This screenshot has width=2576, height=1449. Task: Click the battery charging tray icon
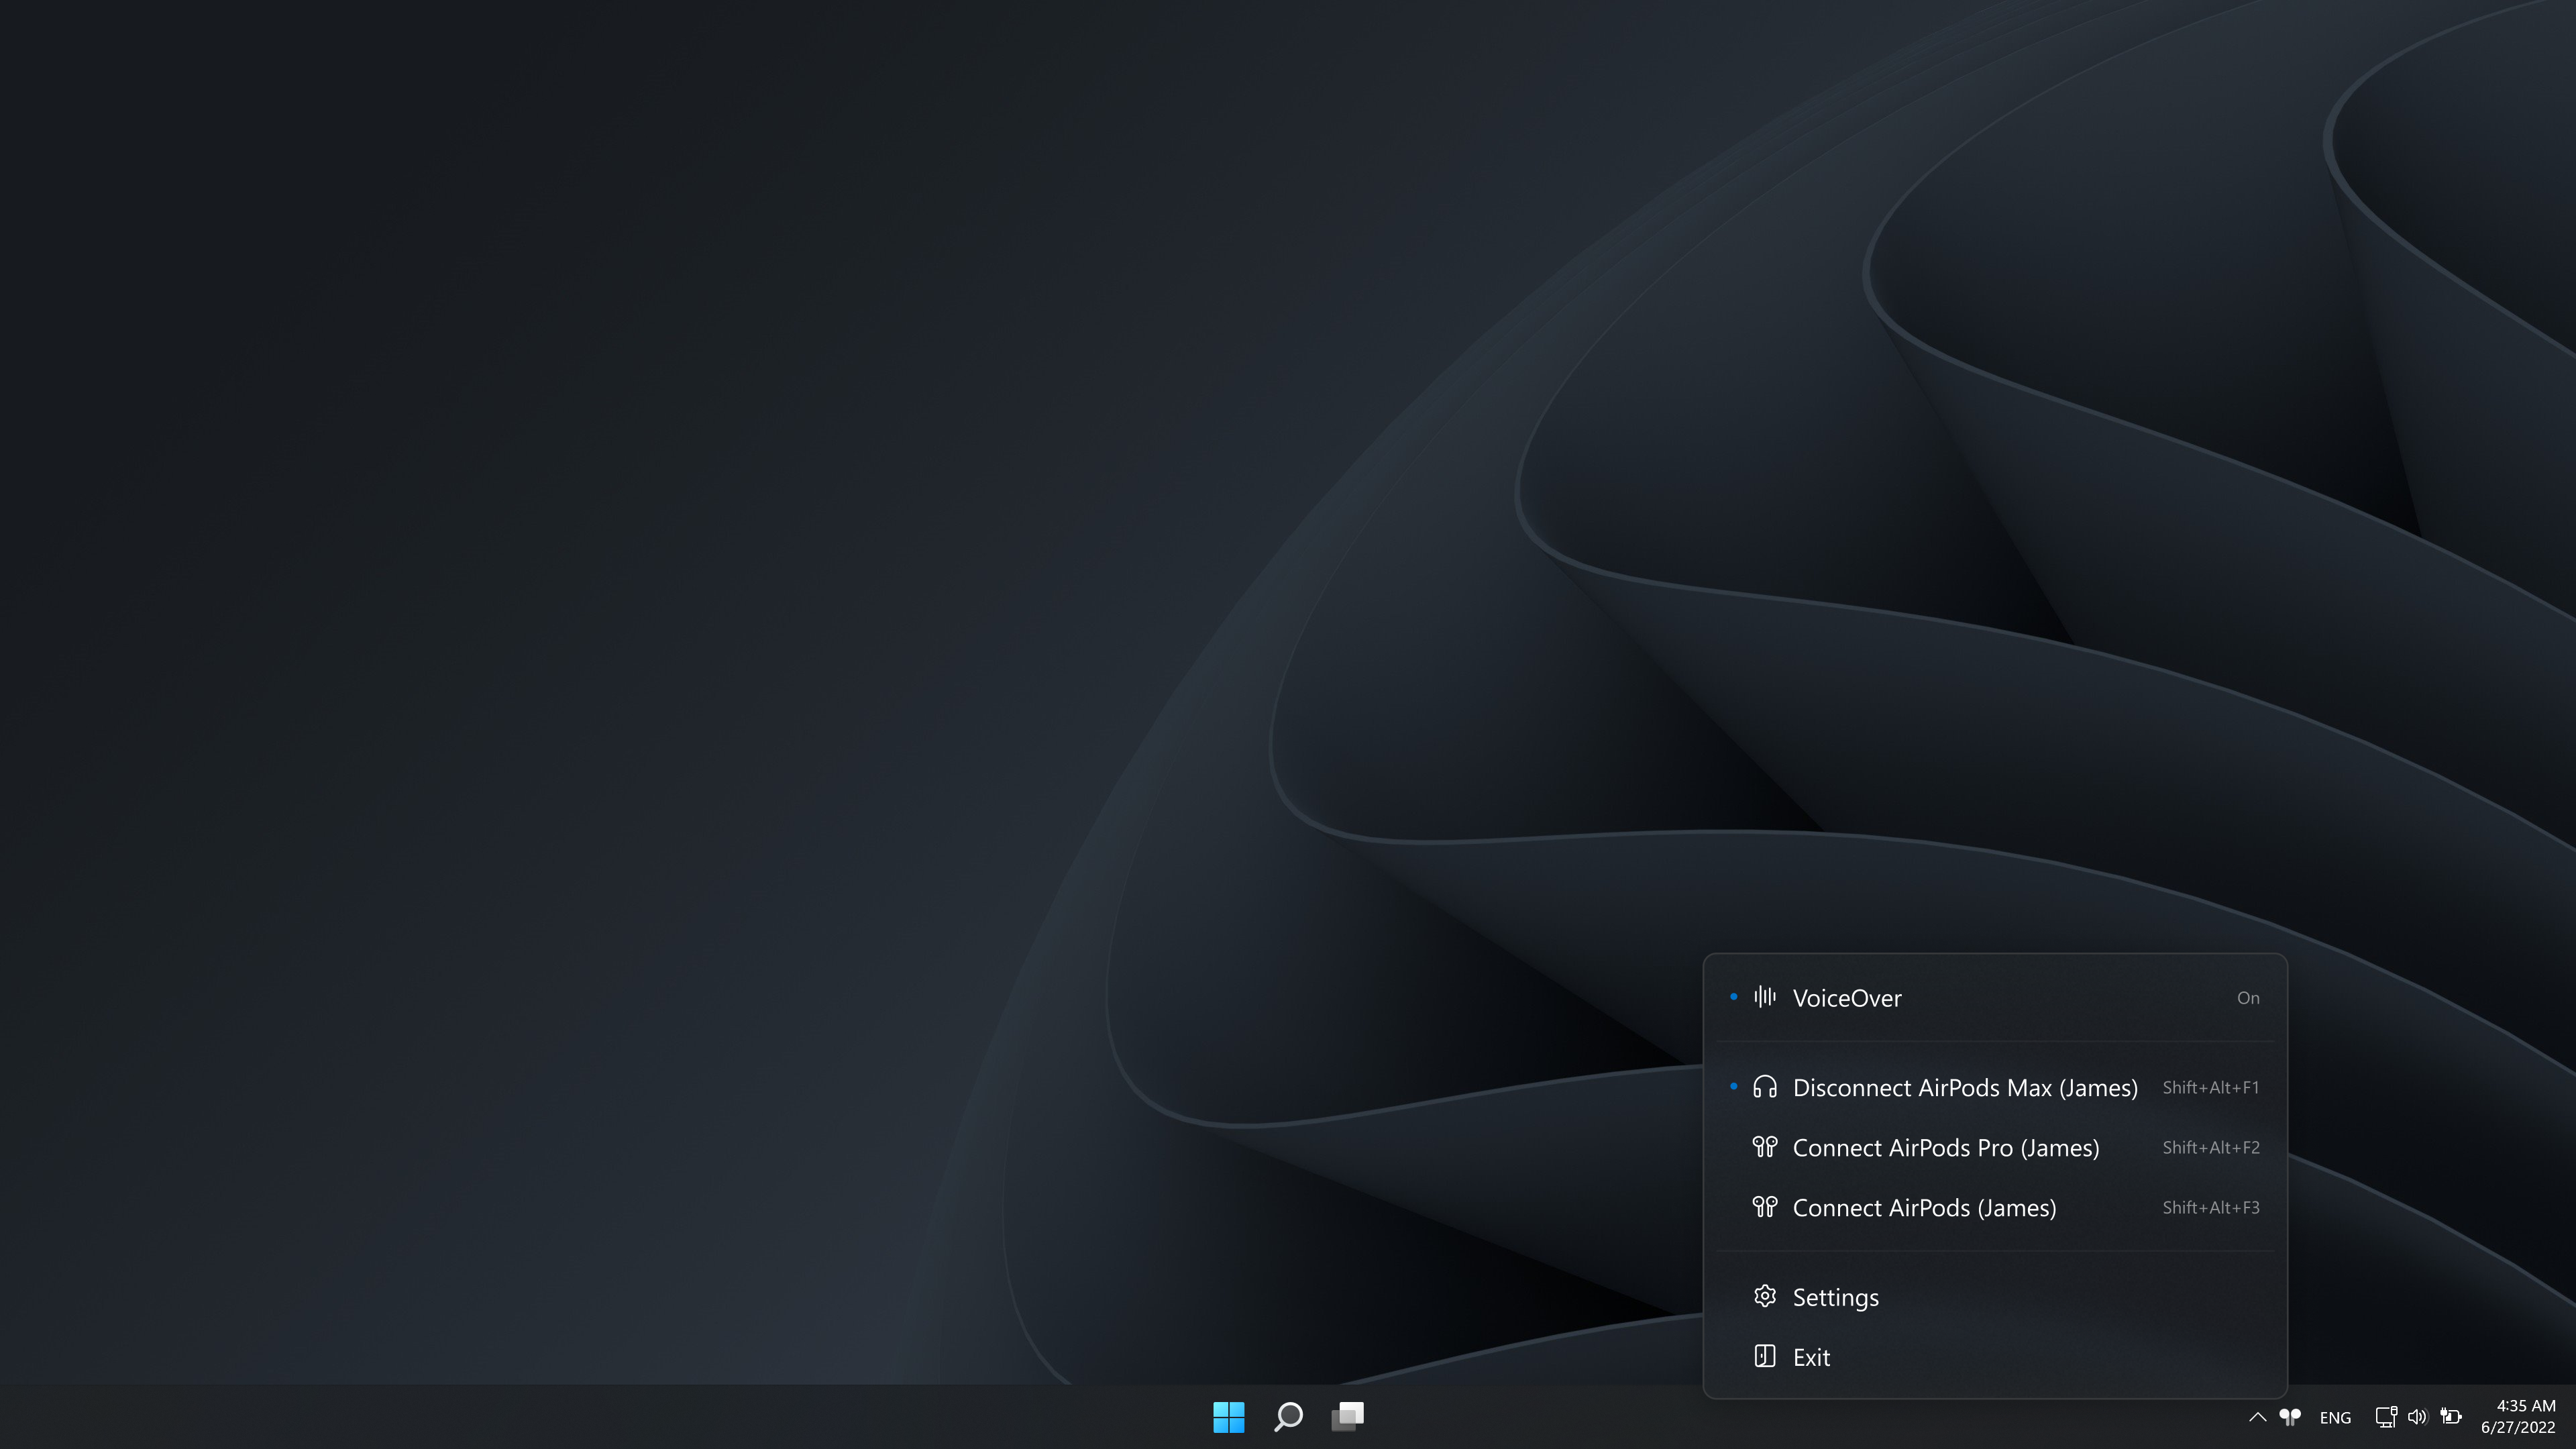tap(2450, 1416)
